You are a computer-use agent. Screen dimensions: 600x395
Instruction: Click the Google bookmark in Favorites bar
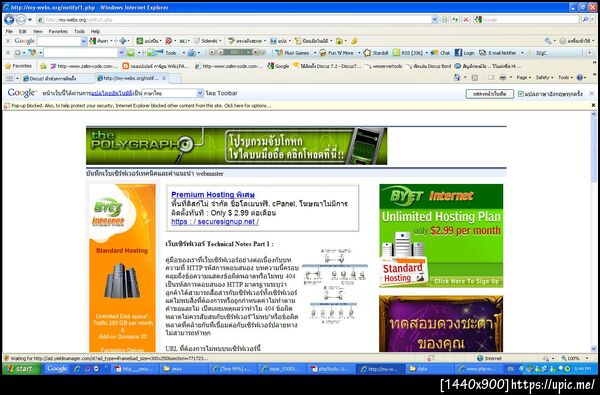[x=278, y=66]
